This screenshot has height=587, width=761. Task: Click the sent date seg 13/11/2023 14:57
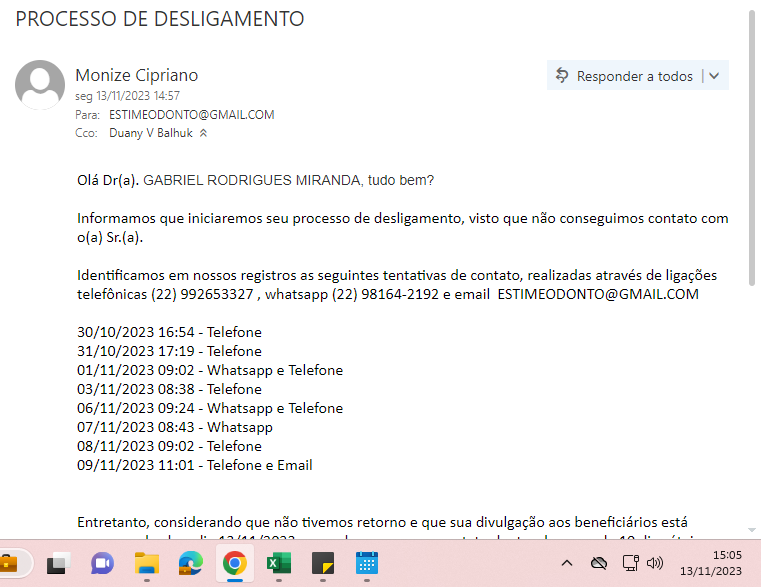pyautogui.click(x=127, y=96)
